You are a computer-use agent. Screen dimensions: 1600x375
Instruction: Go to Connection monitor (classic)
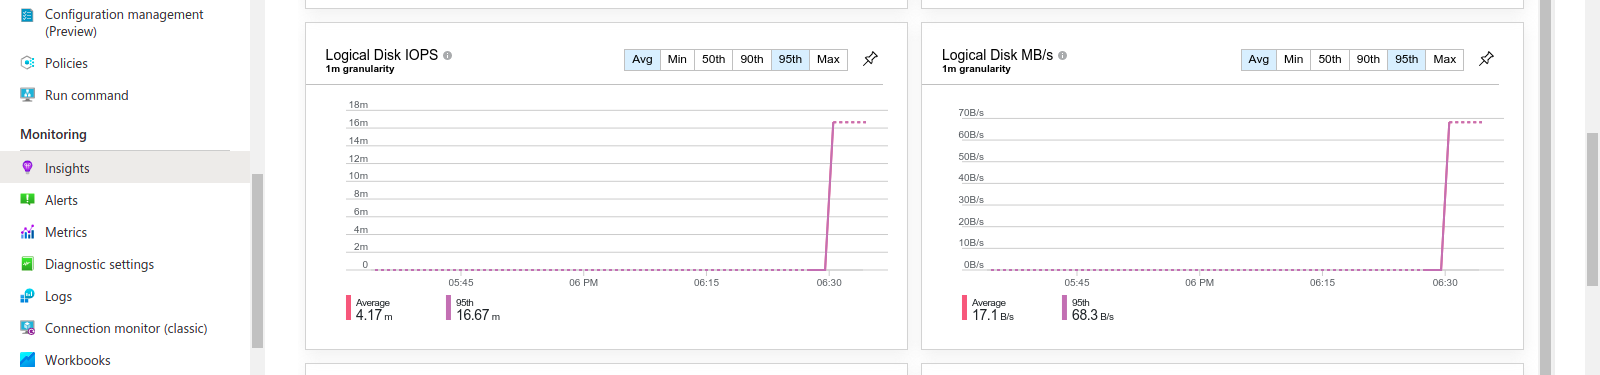pyautogui.click(x=125, y=328)
